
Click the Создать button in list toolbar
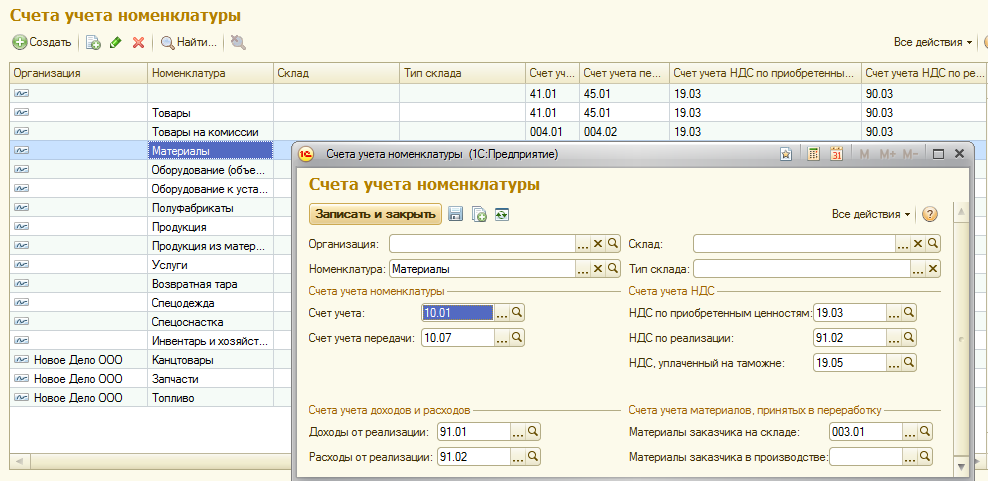point(42,43)
